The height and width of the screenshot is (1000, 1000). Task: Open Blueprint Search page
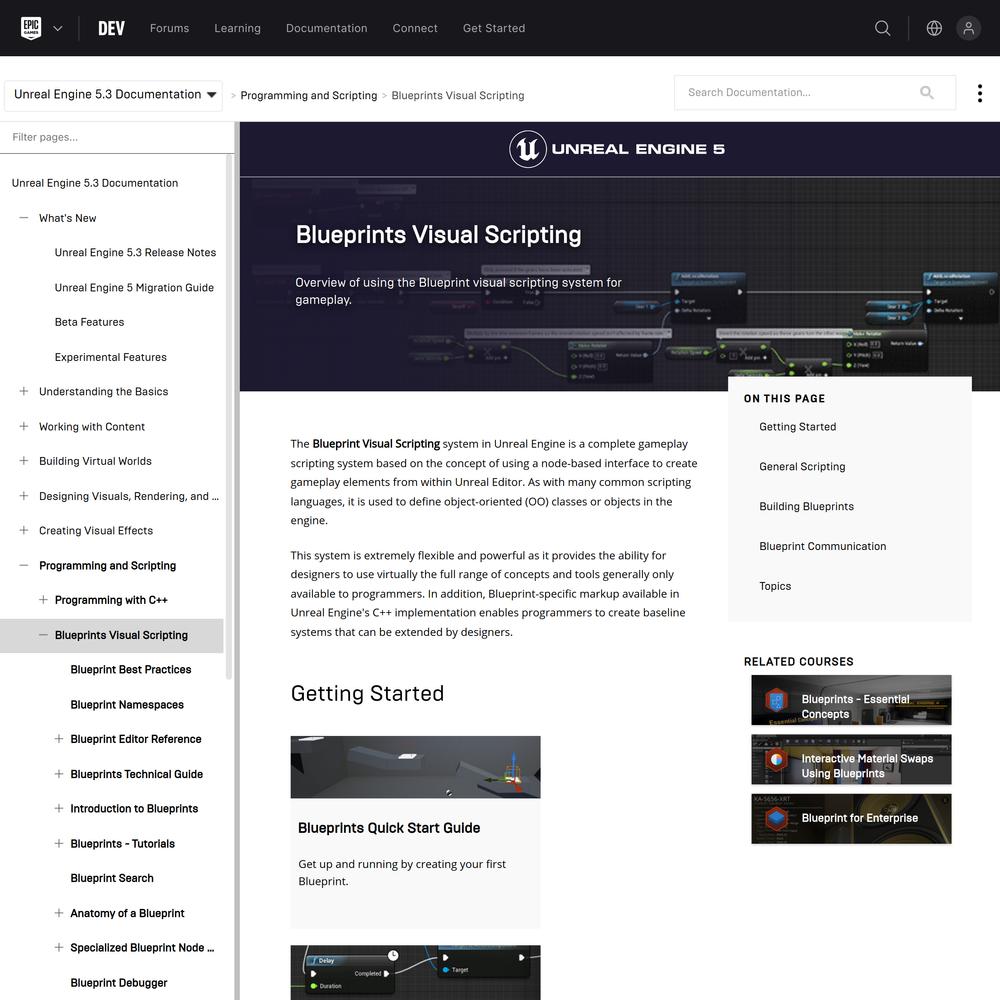tap(112, 878)
